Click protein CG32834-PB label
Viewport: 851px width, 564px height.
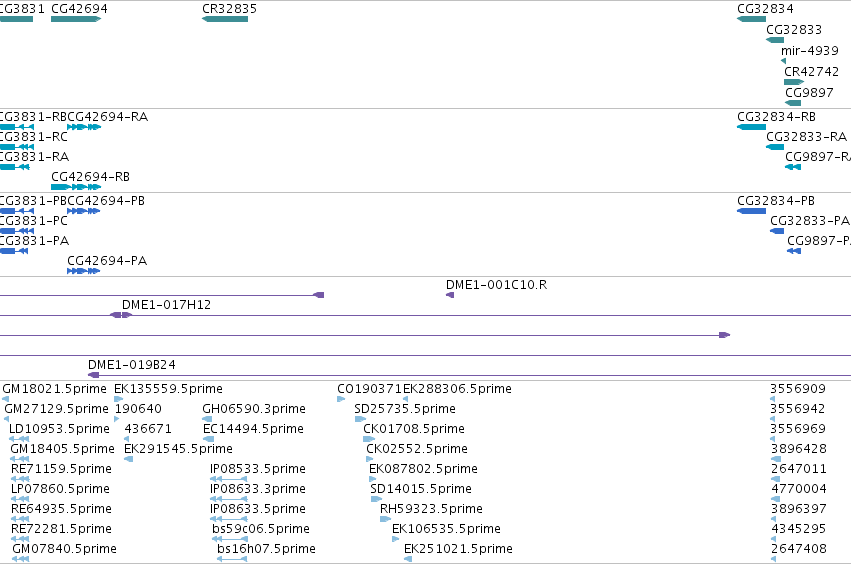pyautogui.click(x=776, y=201)
